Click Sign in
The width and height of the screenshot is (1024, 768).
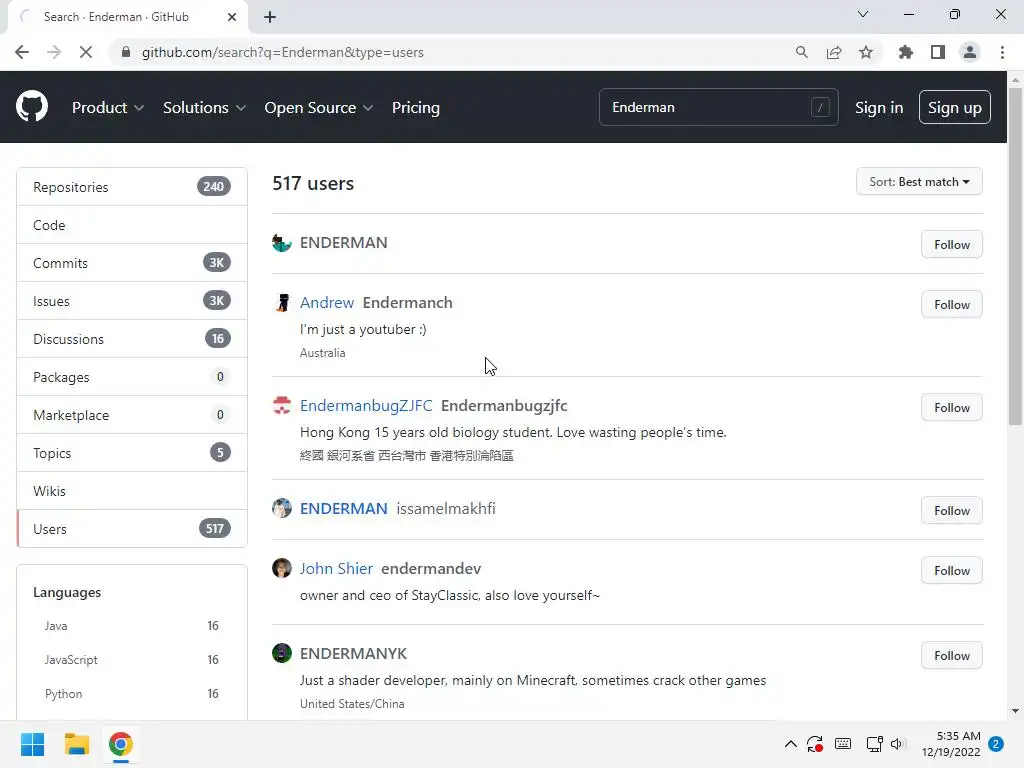[x=879, y=108]
